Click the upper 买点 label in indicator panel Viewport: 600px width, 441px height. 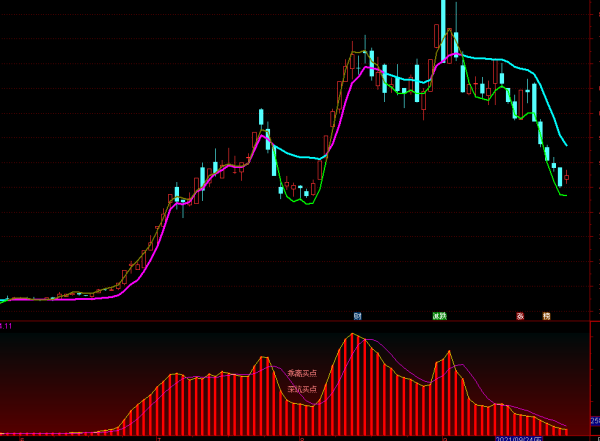pyautogui.click(x=301, y=374)
